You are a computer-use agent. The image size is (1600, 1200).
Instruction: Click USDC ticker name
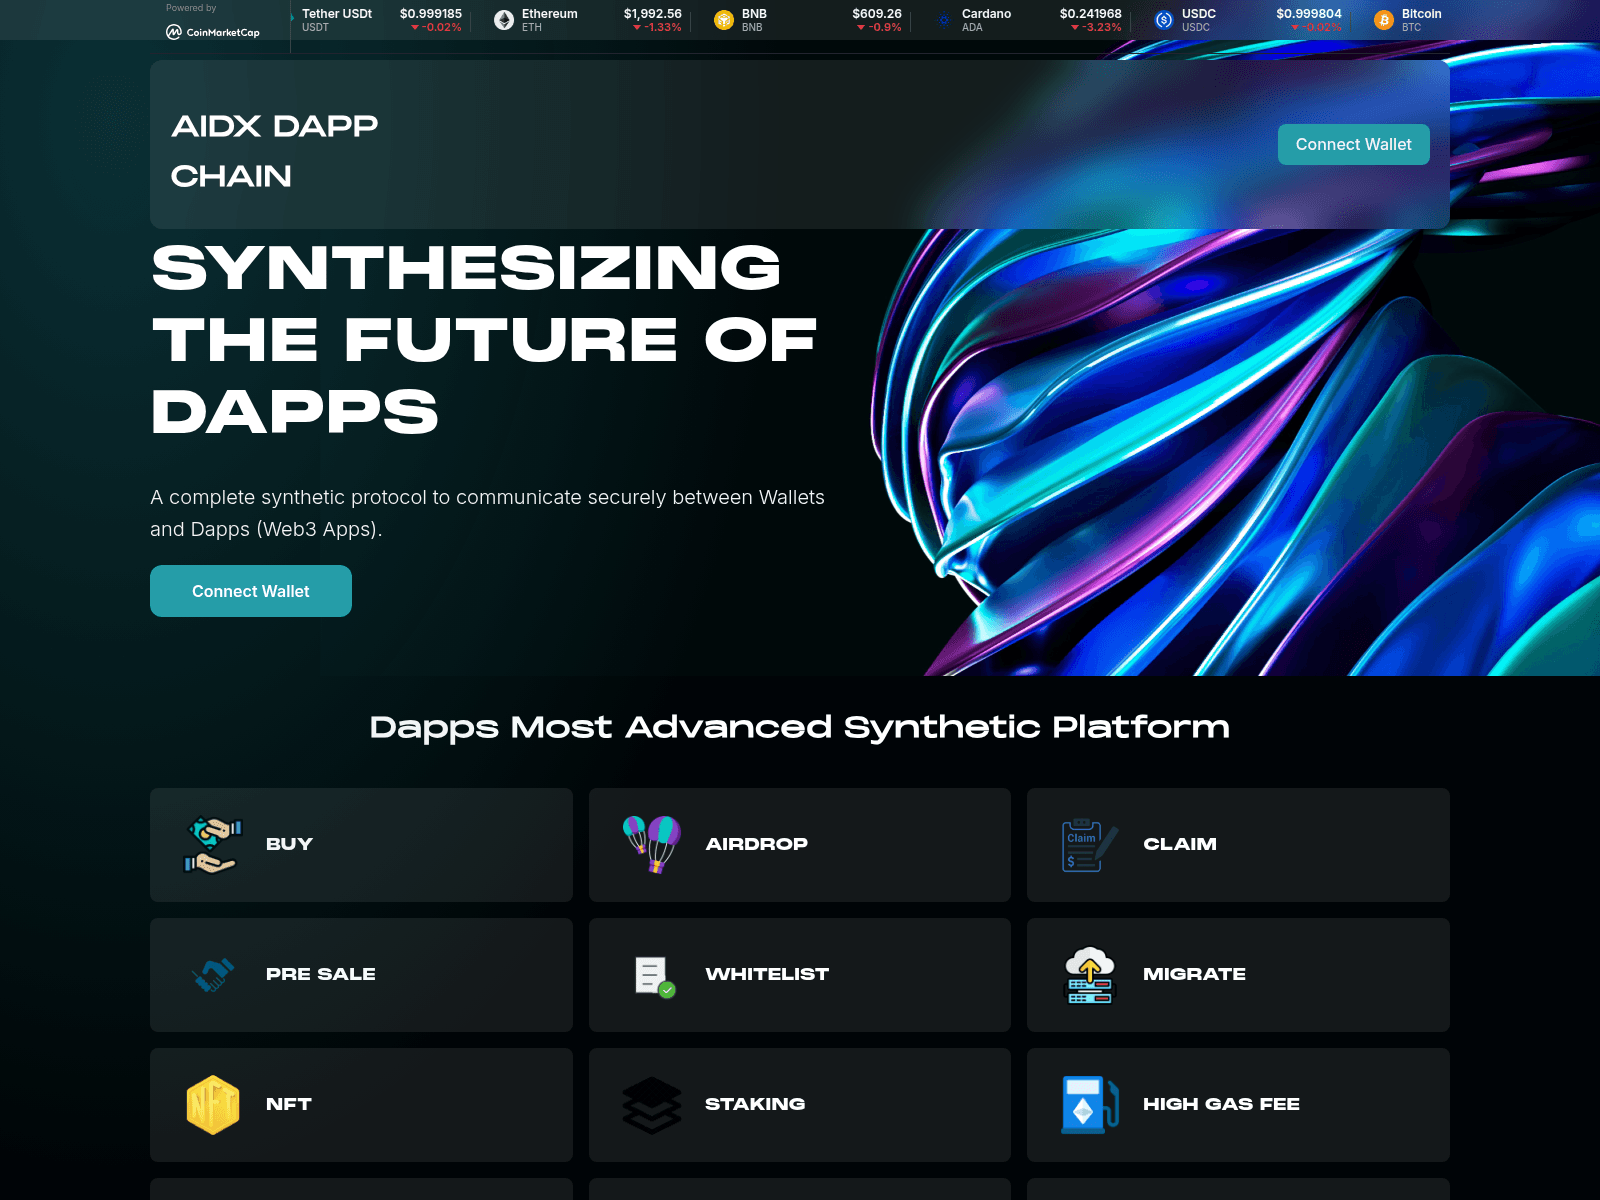point(1199,14)
